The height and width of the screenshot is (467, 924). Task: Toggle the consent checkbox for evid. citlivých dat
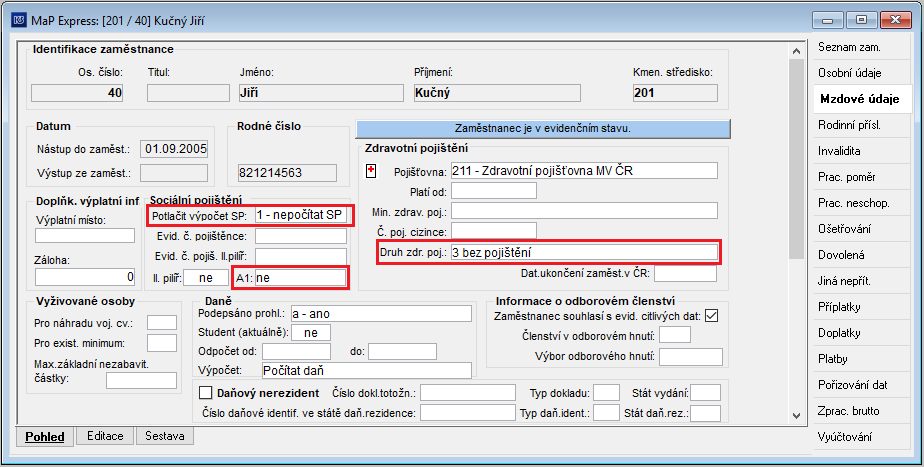click(x=712, y=316)
